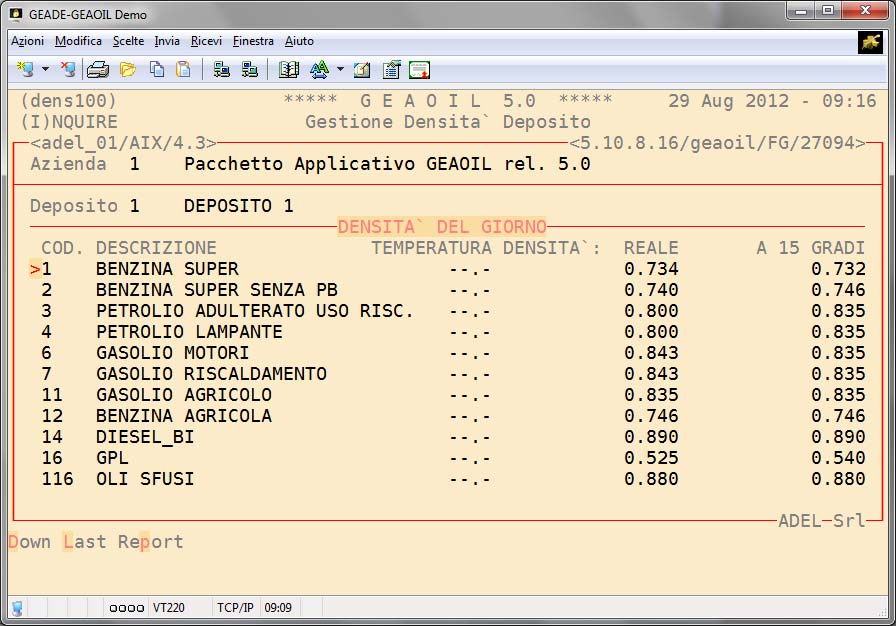Click the disconnect session icon with red X

[68, 70]
